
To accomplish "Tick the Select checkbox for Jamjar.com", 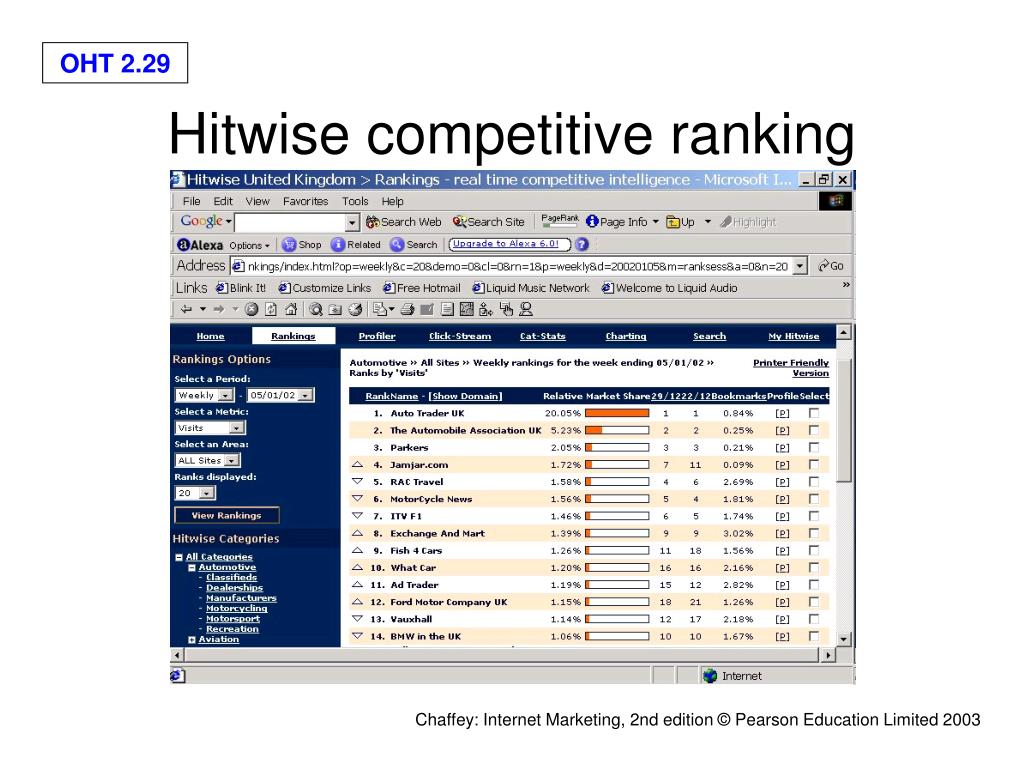I will (x=814, y=464).
